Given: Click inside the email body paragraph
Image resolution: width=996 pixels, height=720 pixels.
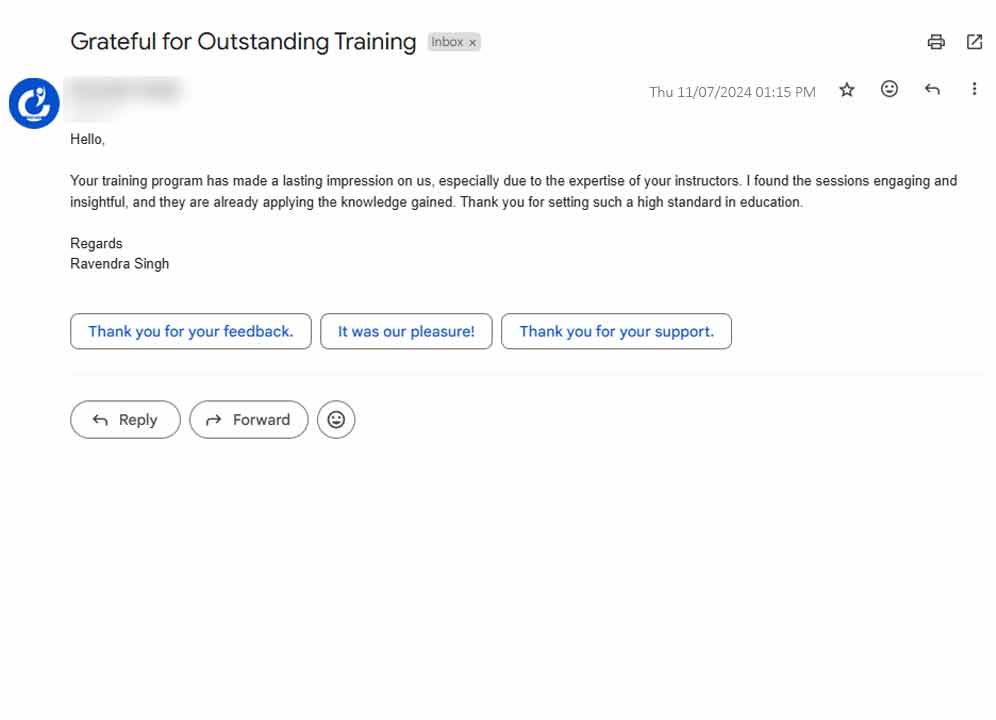Looking at the screenshot, I should pyautogui.click(x=500, y=191).
